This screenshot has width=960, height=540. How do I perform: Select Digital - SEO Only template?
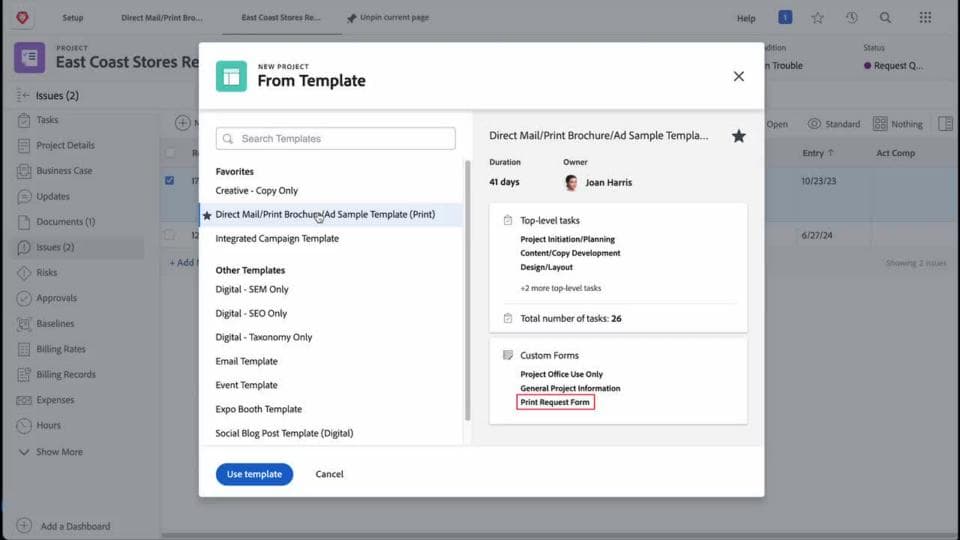pyautogui.click(x=251, y=313)
